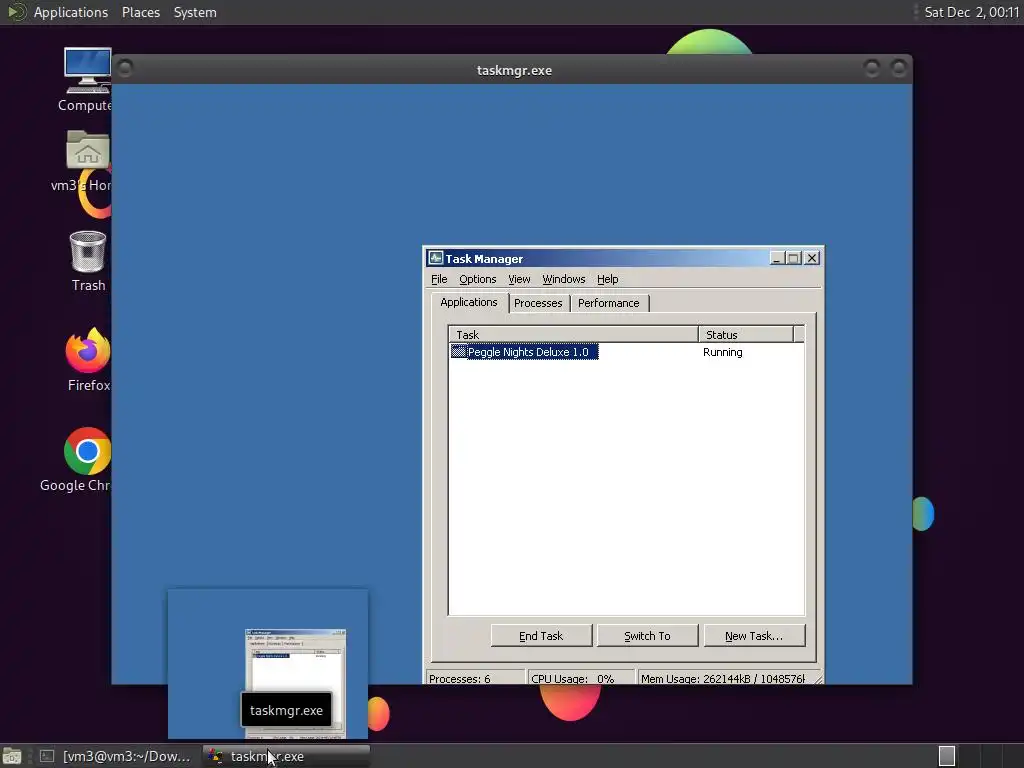The image size is (1024, 768).
Task: Open the System menu in top panel
Action: coord(195,12)
